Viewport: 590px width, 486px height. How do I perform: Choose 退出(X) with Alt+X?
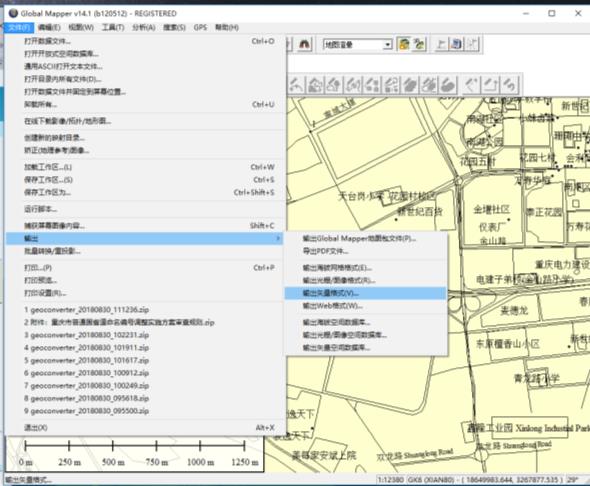(145, 428)
